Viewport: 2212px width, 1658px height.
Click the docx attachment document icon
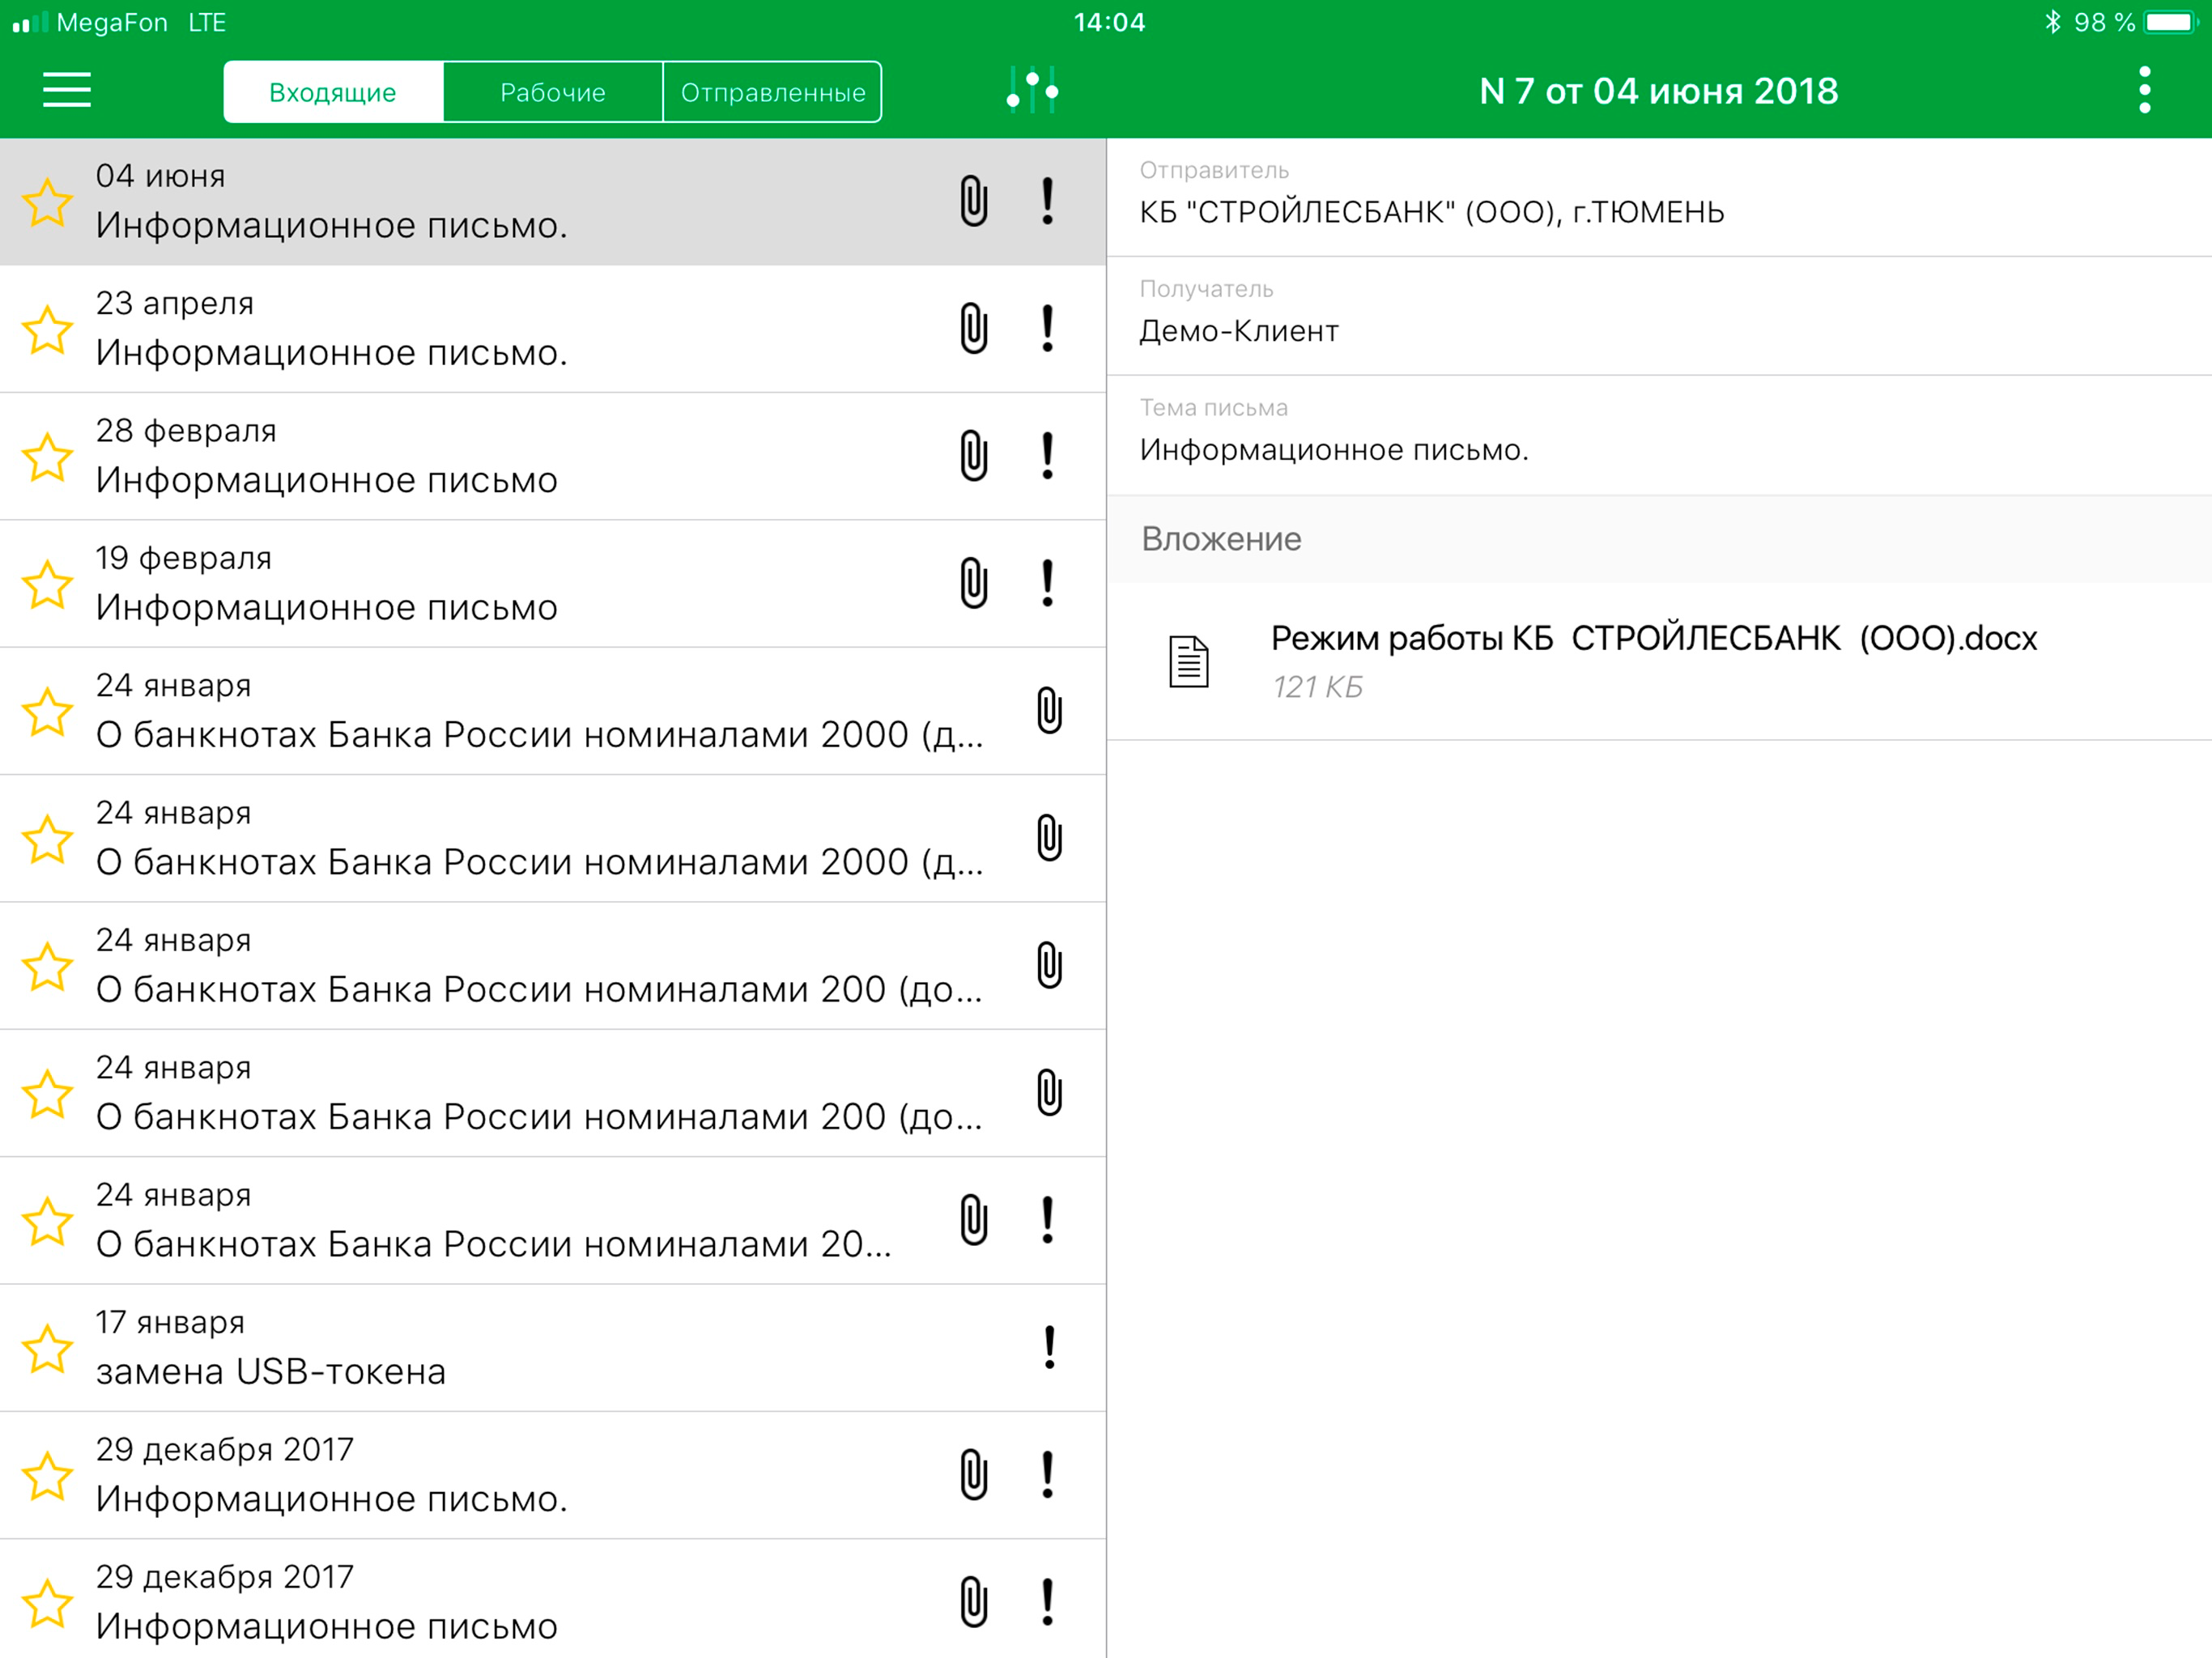click(1189, 661)
